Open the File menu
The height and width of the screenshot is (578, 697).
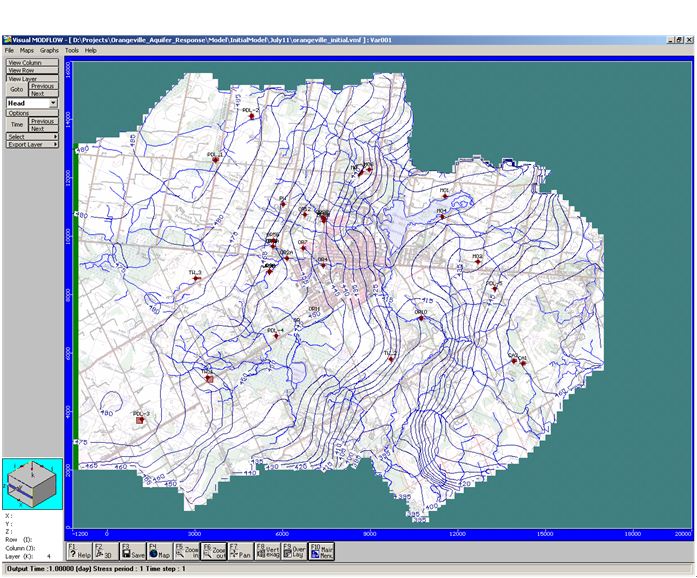9,51
